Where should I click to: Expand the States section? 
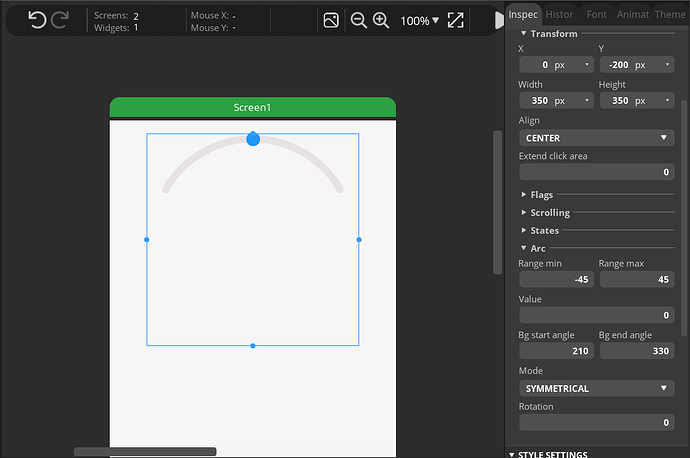click(x=544, y=231)
